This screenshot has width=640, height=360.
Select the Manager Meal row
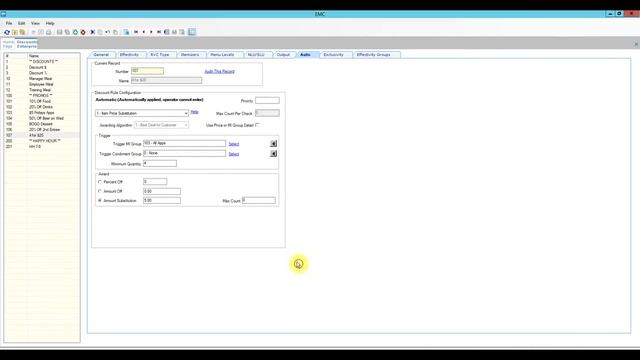[x=42, y=78]
